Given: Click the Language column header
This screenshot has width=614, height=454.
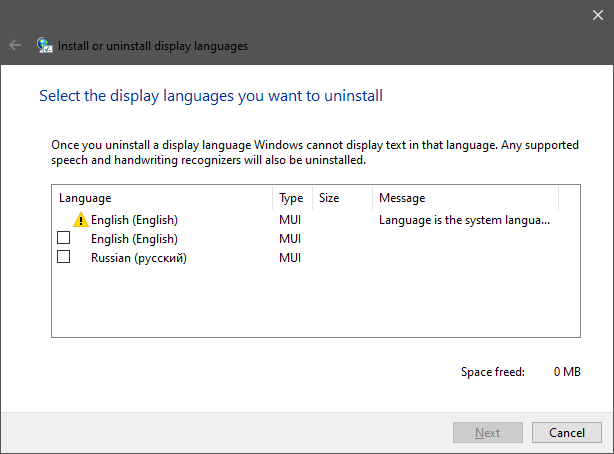Looking at the screenshot, I should click(x=162, y=198).
